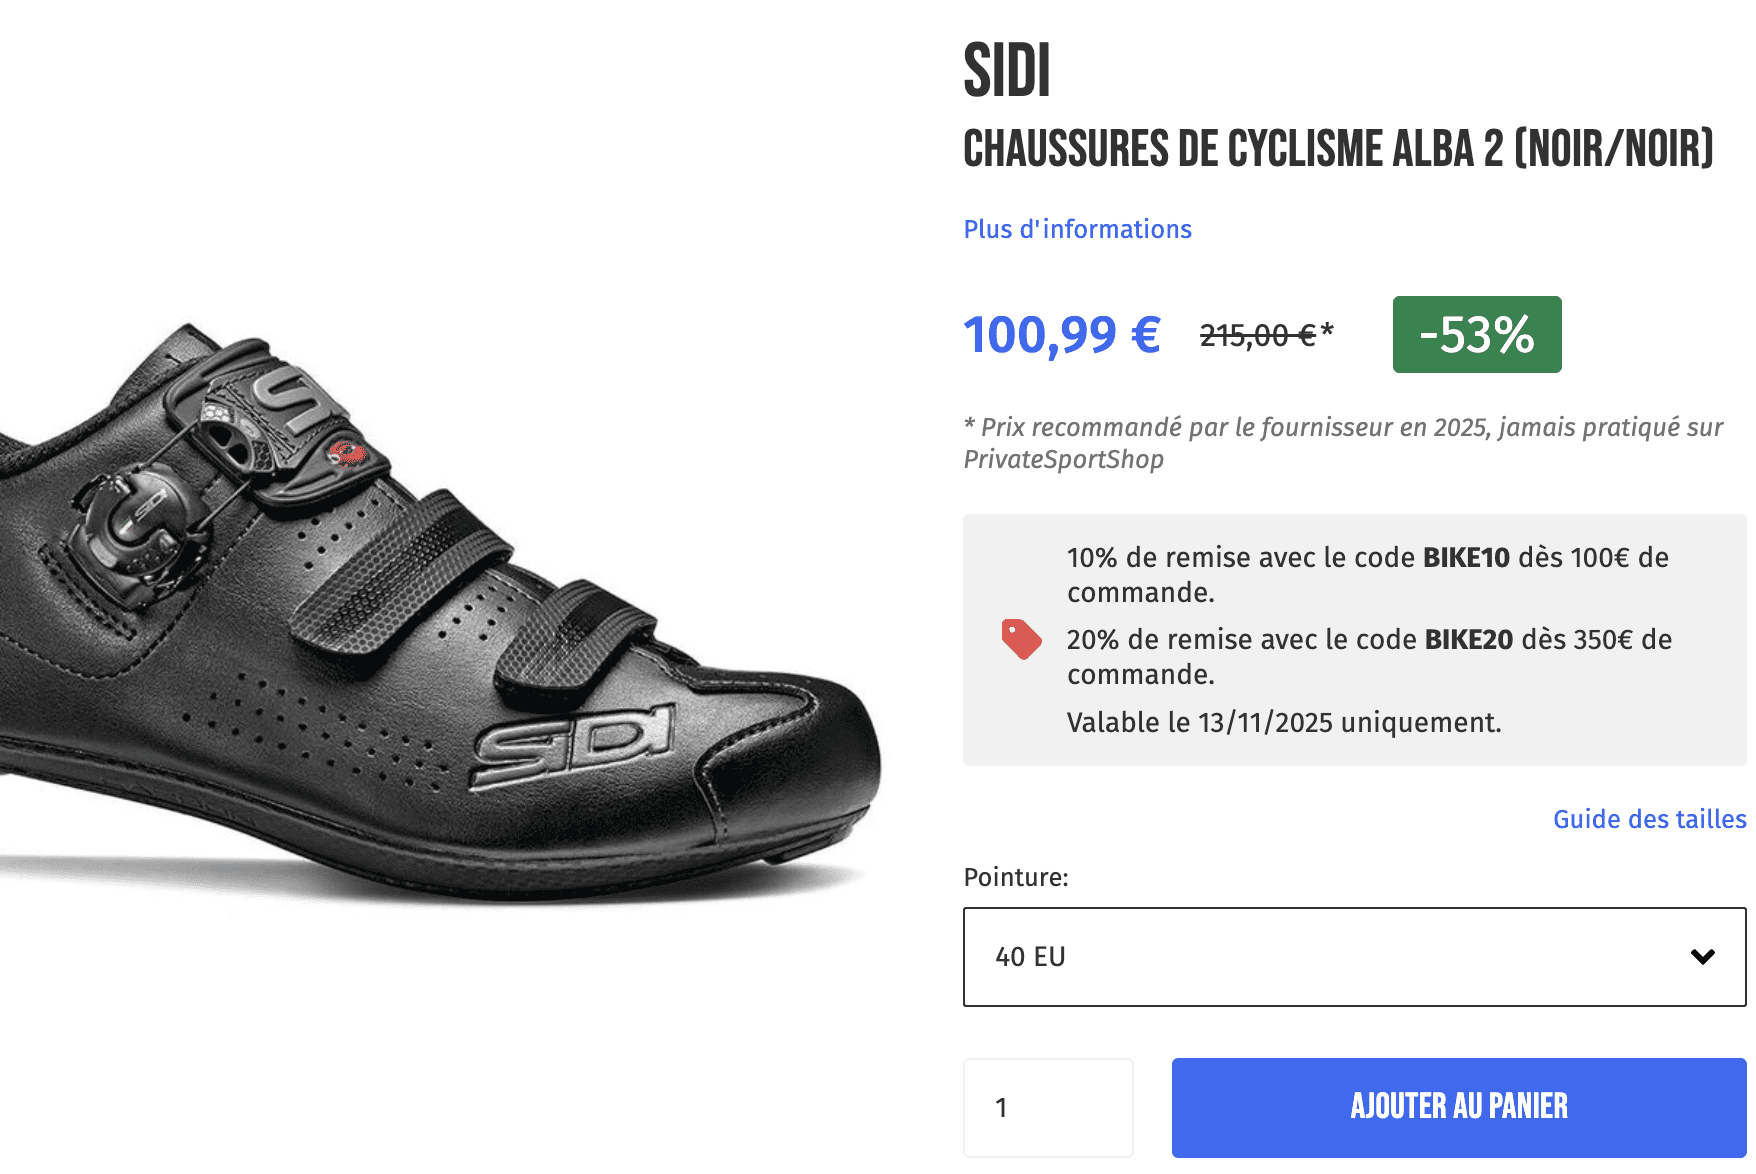Click the green -53% discount badge
Screen dimensions: 1756x1174
(1476, 335)
